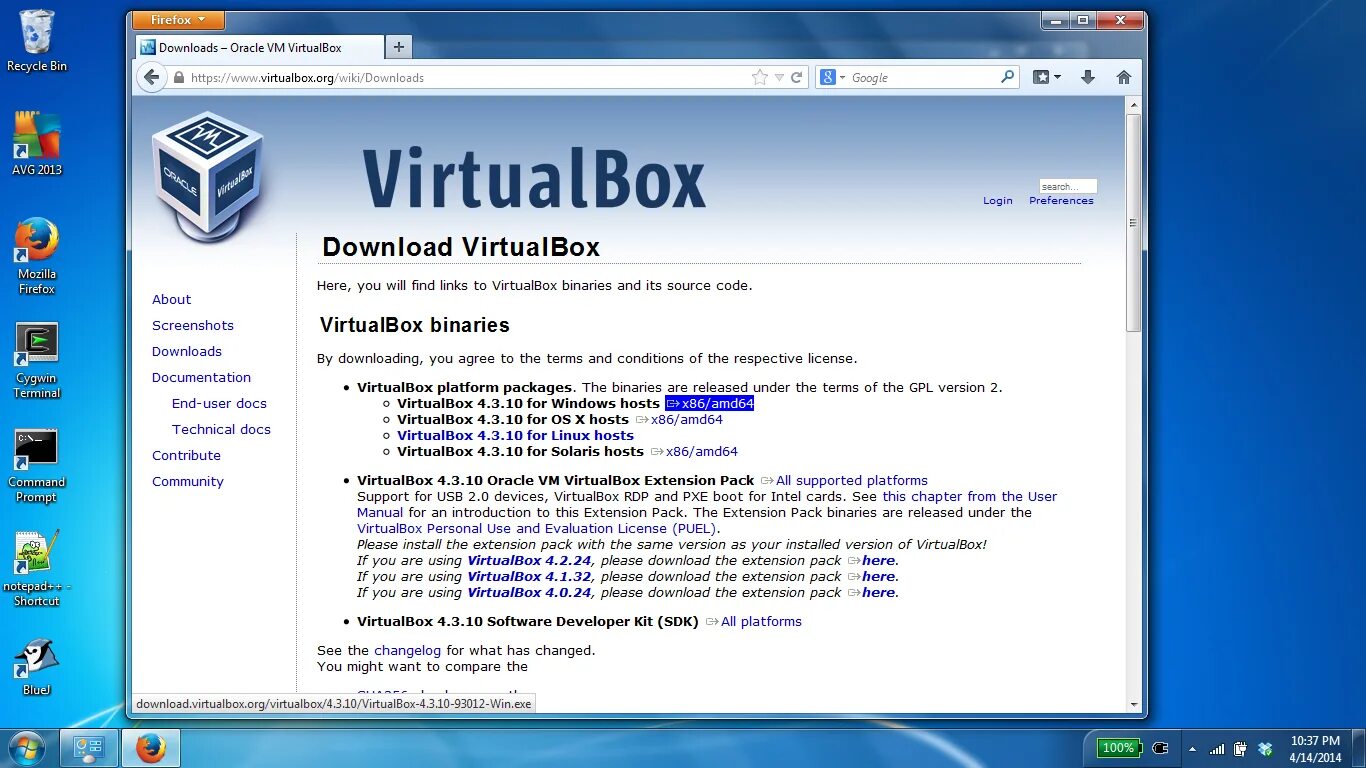Click the page vertical scrollbar thumb
The height and width of the screenshot is (768, 1366).
click(x=1133, y=222)
